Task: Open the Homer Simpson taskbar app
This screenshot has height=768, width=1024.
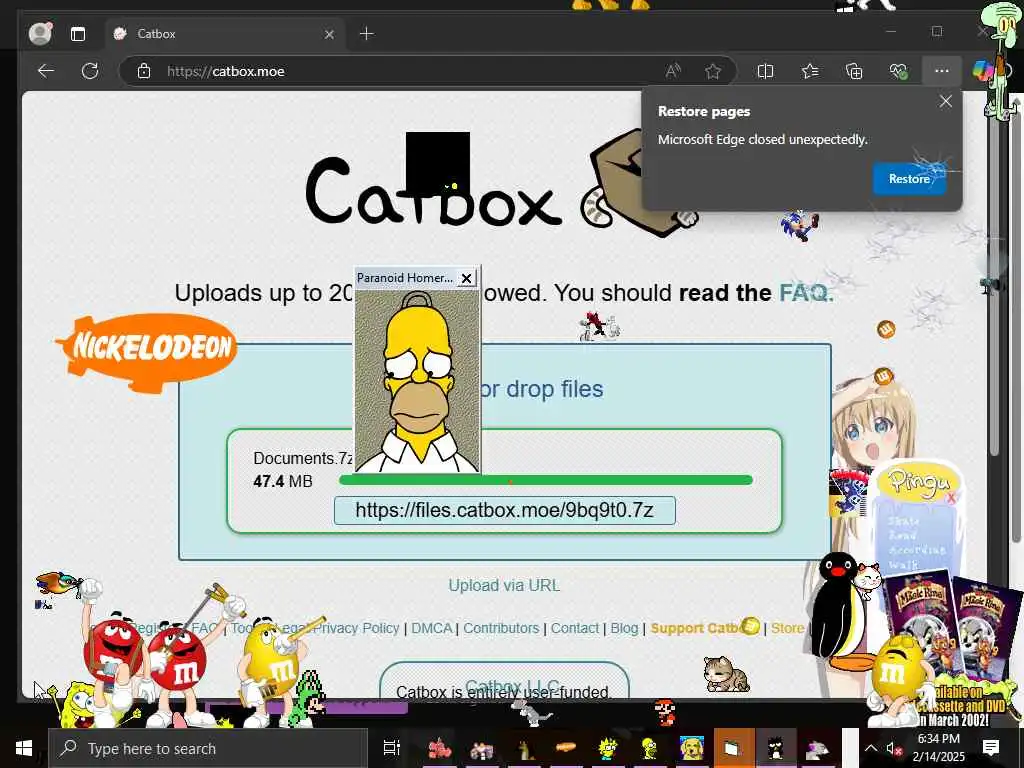Action: pos(649,748)
